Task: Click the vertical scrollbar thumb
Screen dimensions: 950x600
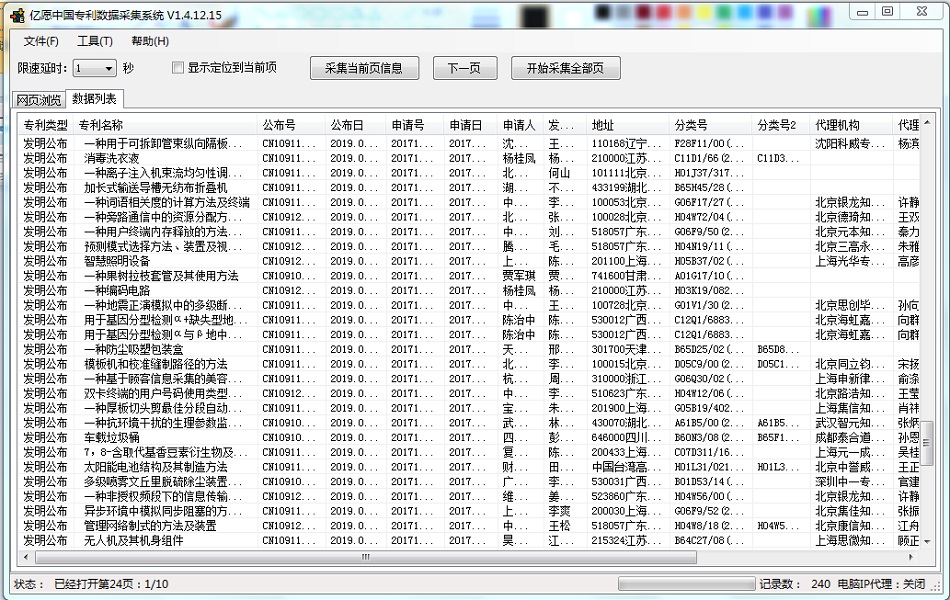Action: [x=927, y=443]
